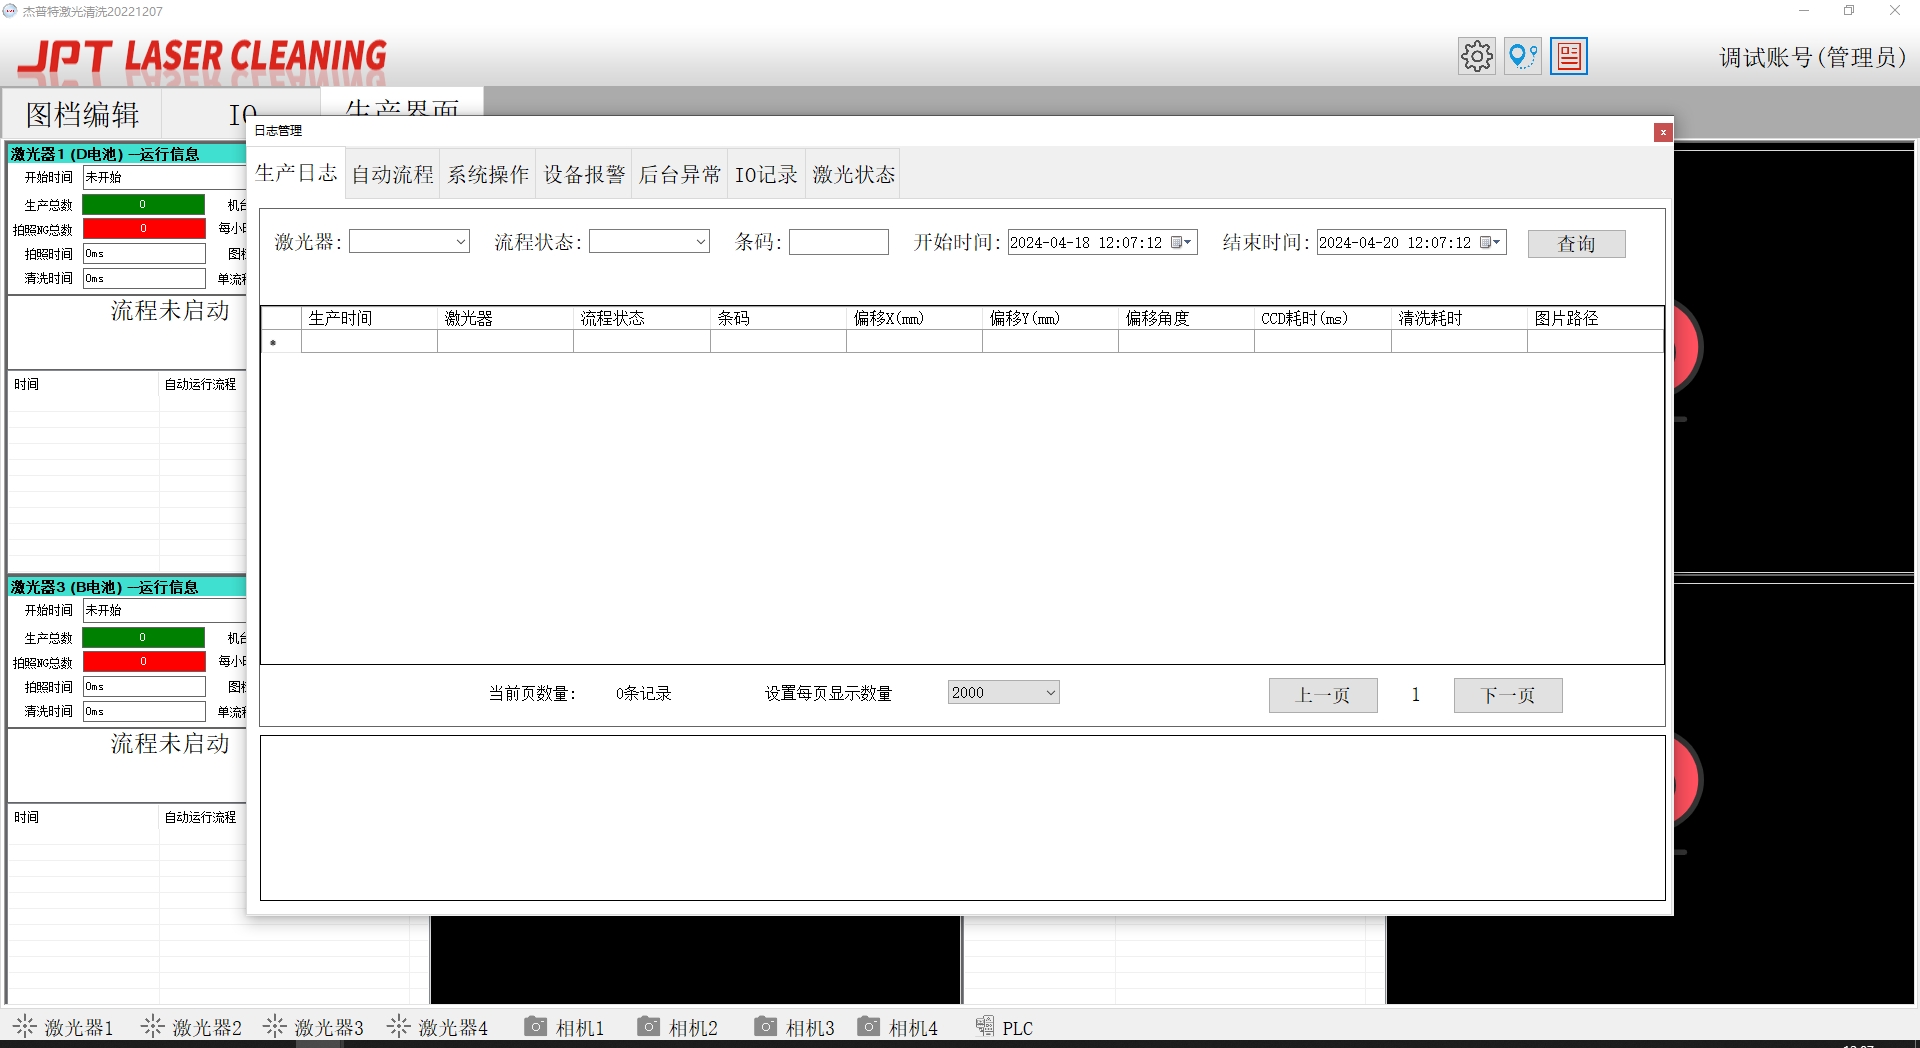
Task: Expand the 激光器 dropdown
Action: pyautogui.click(x=461, y=242)
